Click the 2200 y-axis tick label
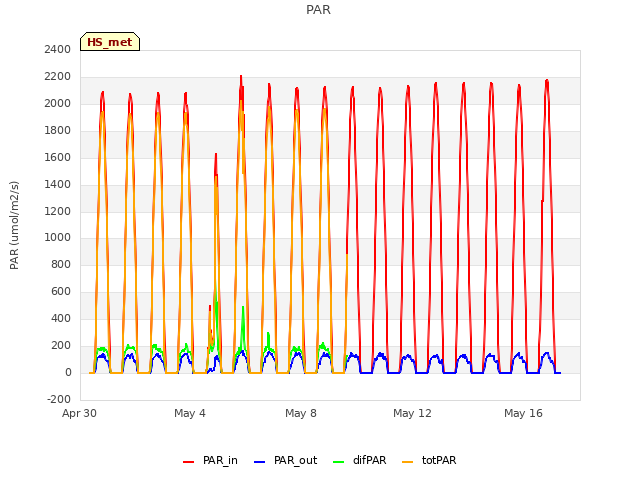640x480 pixels. pyautogui.click(x=58, y=76)
